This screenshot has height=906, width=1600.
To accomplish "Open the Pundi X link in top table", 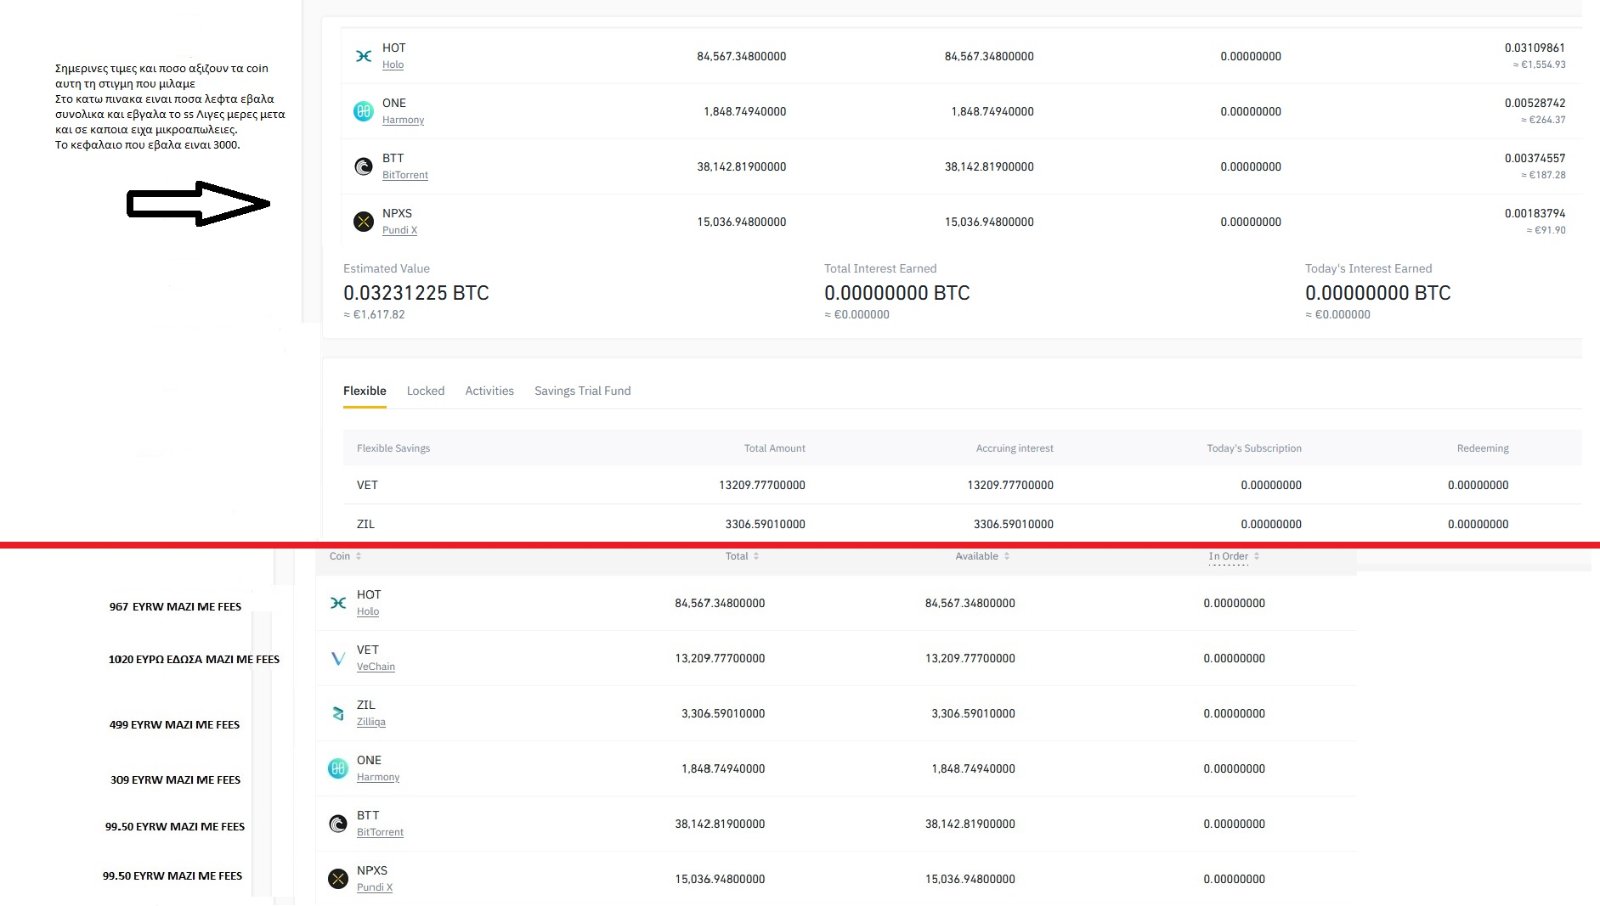I will [400, 230].
